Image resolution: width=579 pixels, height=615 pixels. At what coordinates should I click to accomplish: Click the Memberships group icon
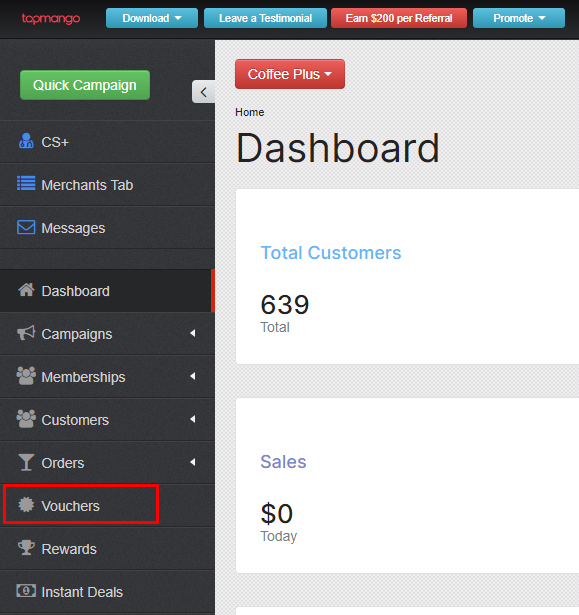click(26, 376)
